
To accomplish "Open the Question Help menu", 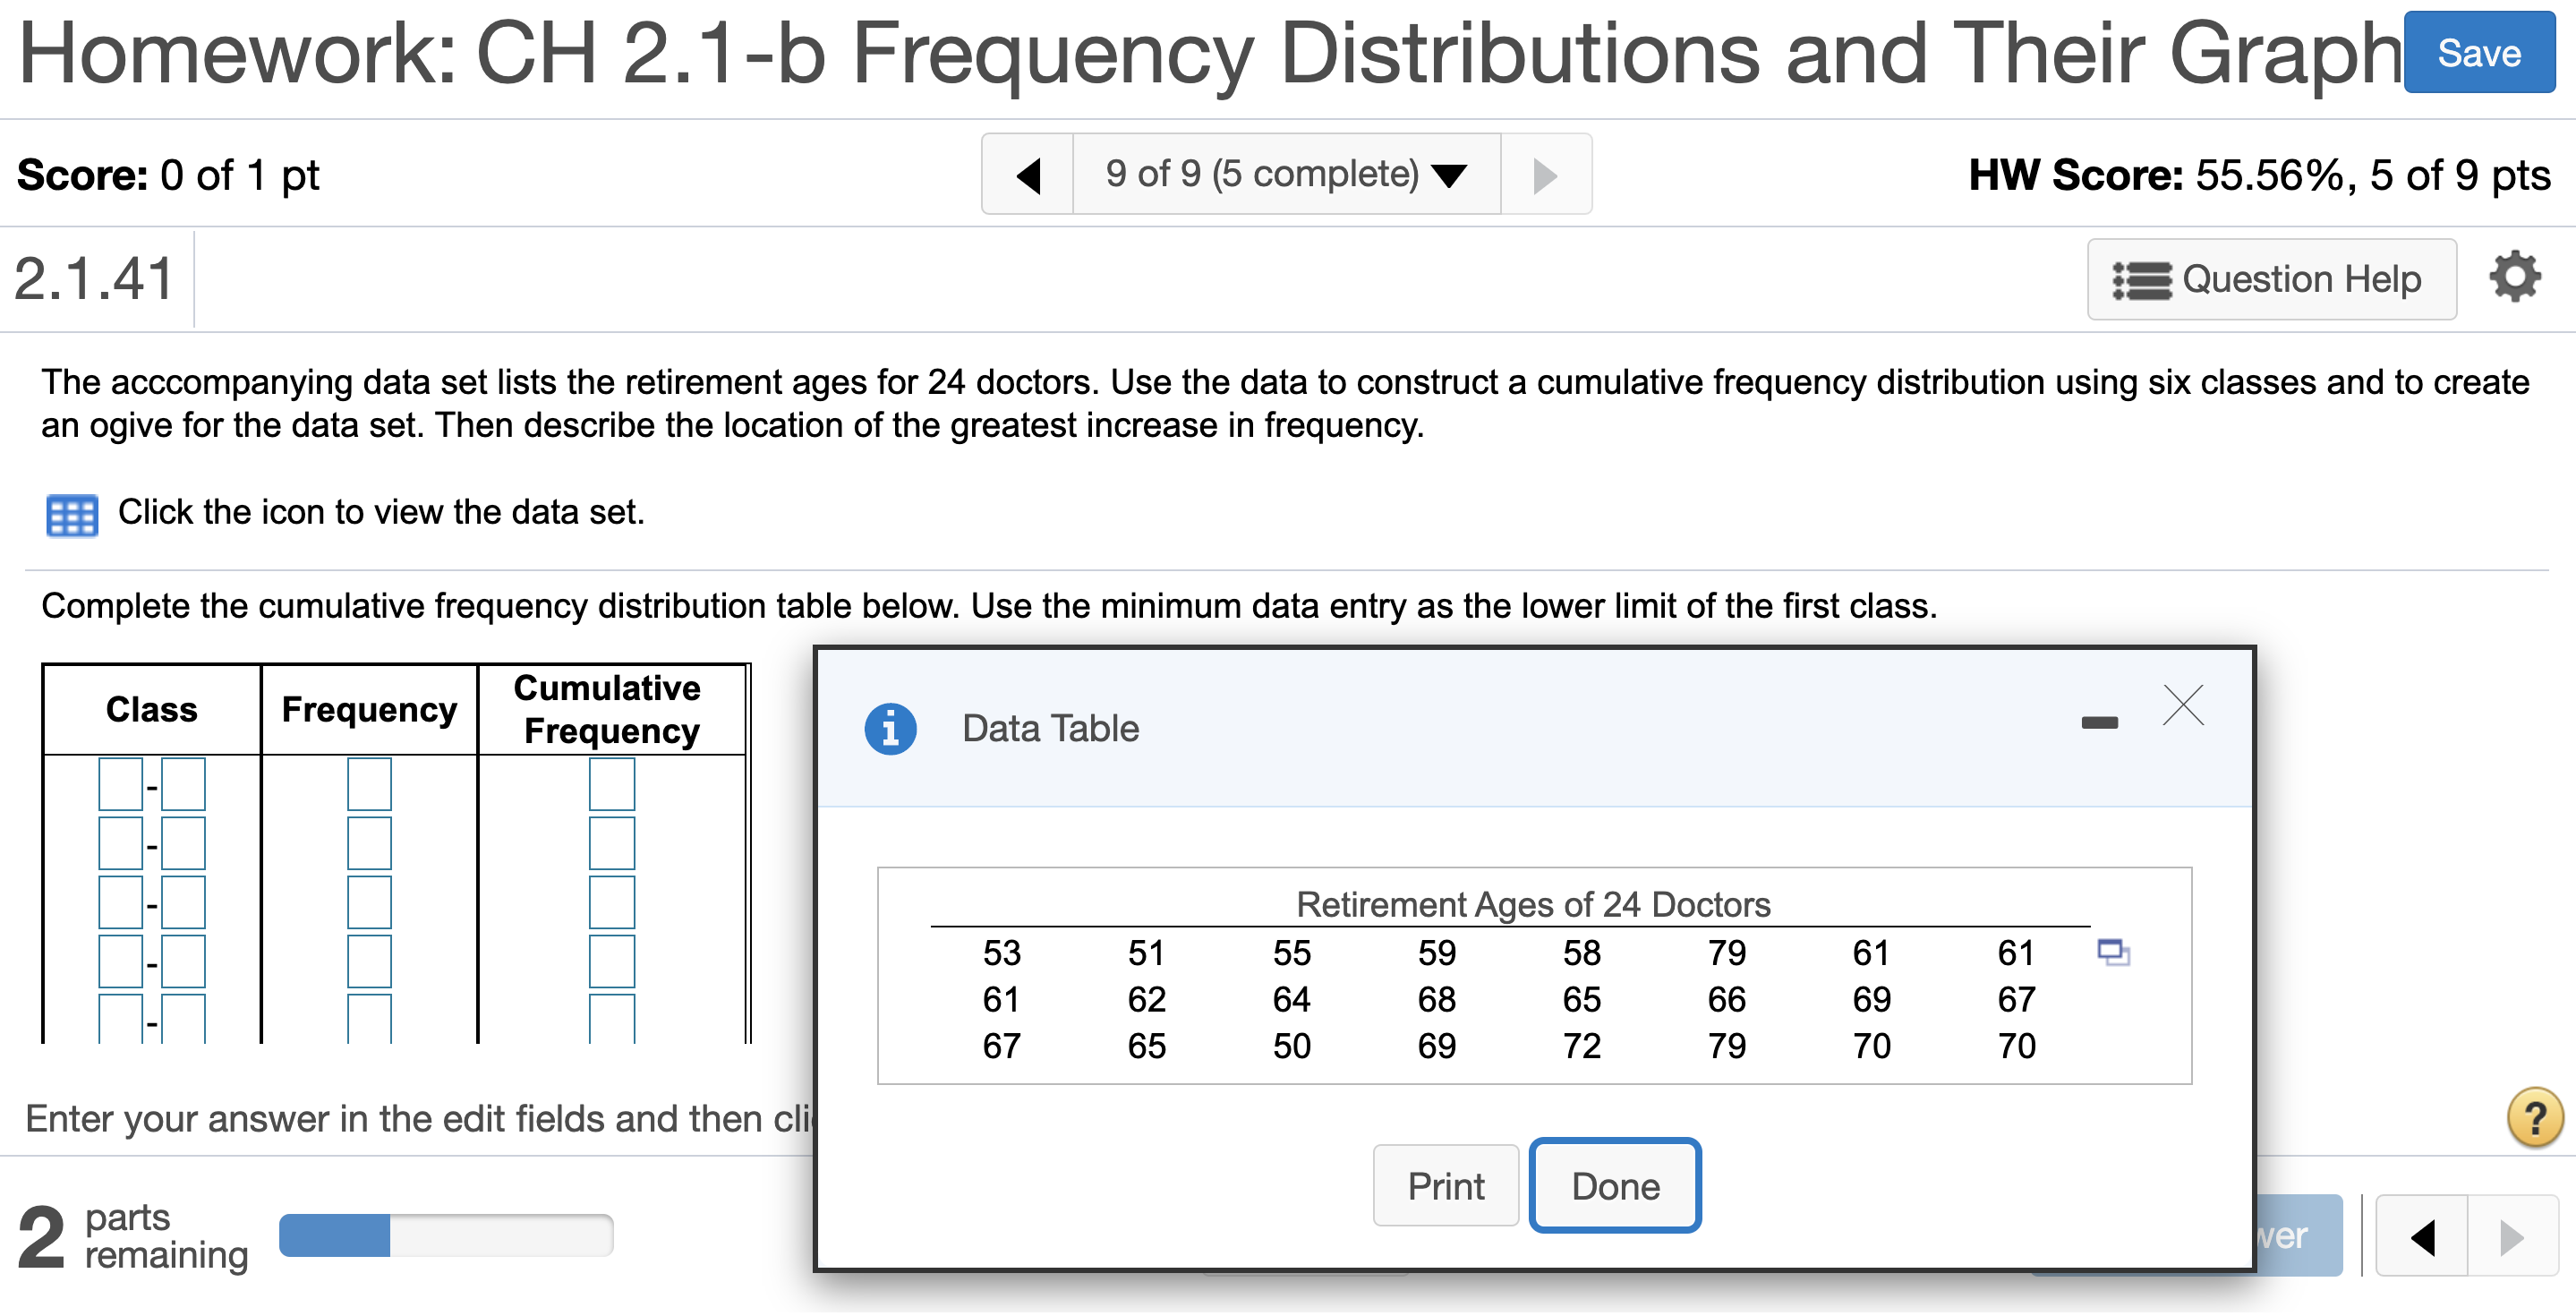I will 2270,279.
